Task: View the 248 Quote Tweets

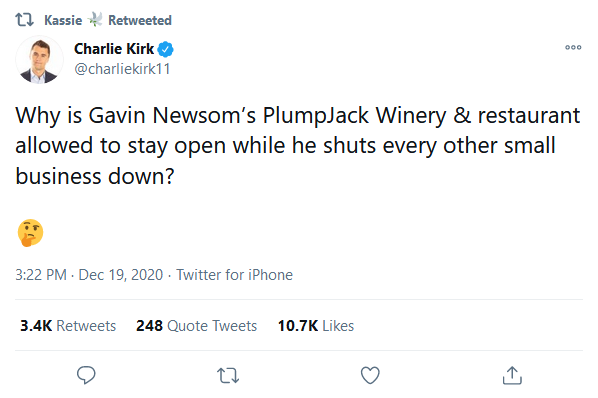Action: pos(196,326)
